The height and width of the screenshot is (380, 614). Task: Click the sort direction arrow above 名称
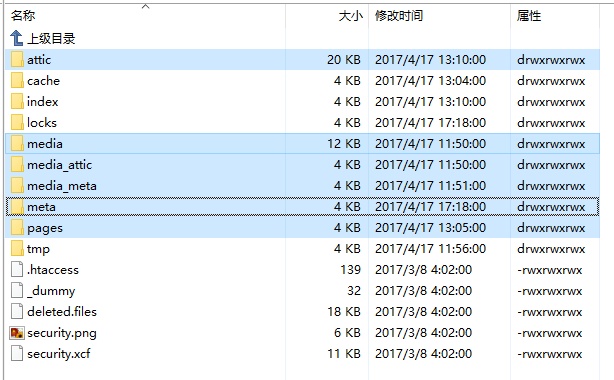coord(146,7)
